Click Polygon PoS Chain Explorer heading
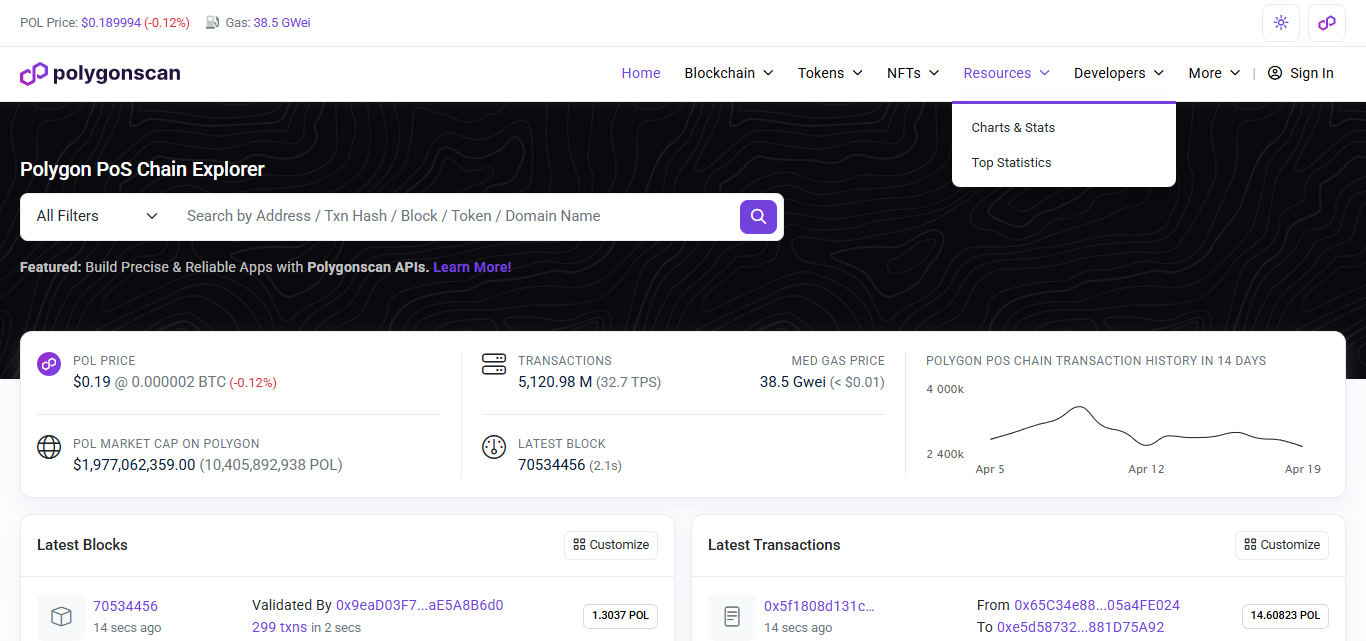Image resolution: width=1366 pixels, height=641 pixels. click(x=142, y=169)
